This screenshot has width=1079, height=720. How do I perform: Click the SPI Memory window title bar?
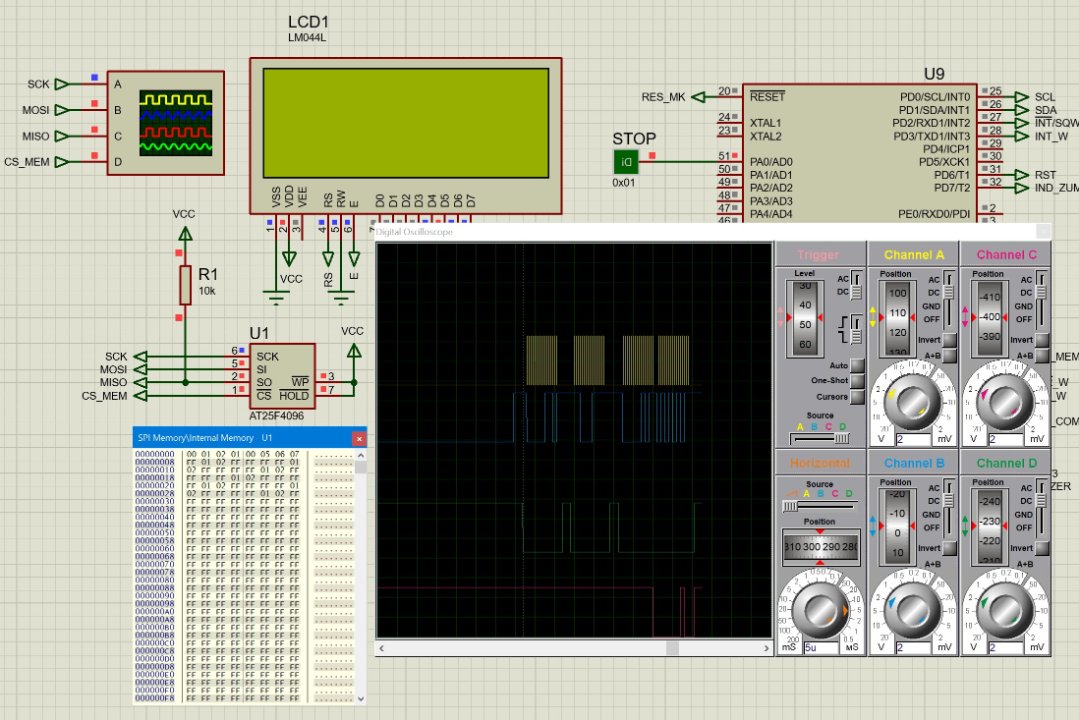click(x=249, y=437)
